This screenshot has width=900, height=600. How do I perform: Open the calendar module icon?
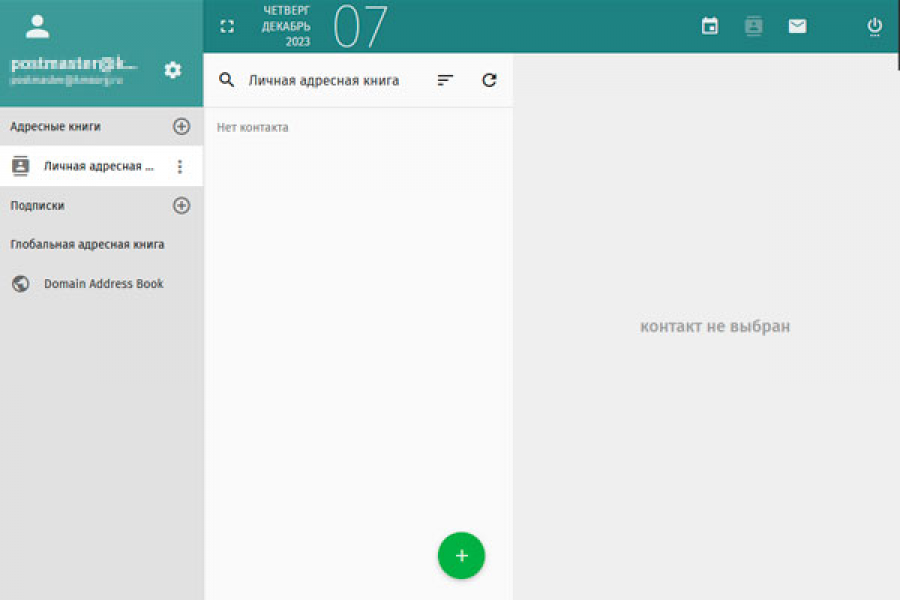coord(709,26)
